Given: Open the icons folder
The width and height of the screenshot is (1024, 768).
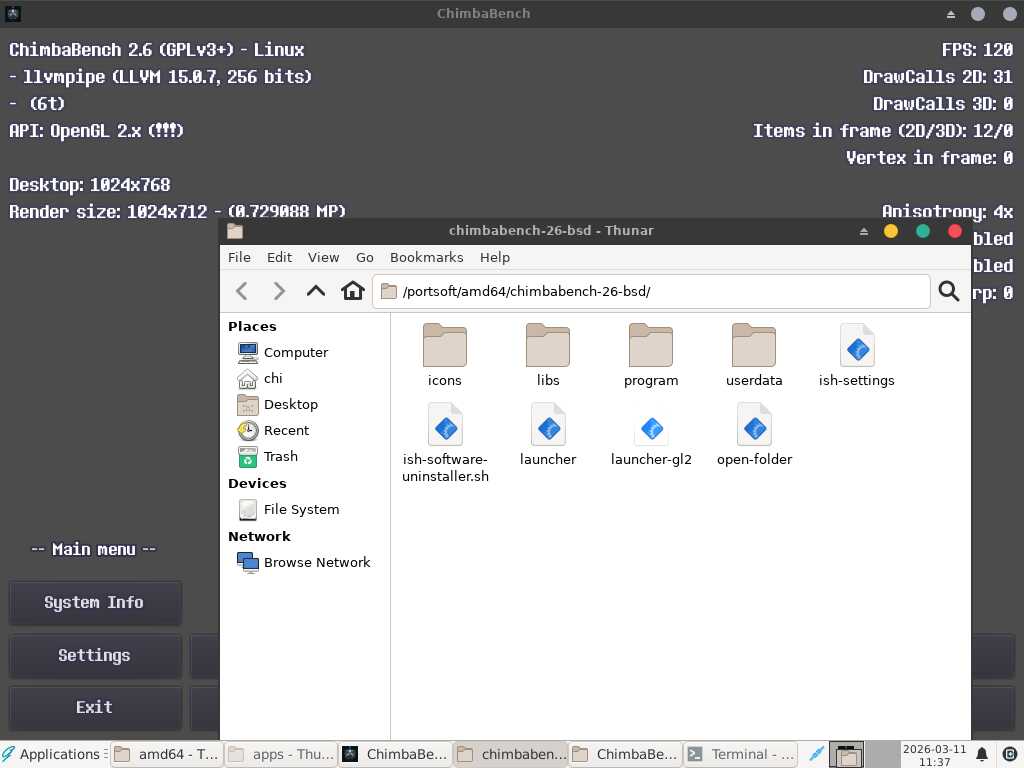Looking at the screenshot, I should 445,355.
